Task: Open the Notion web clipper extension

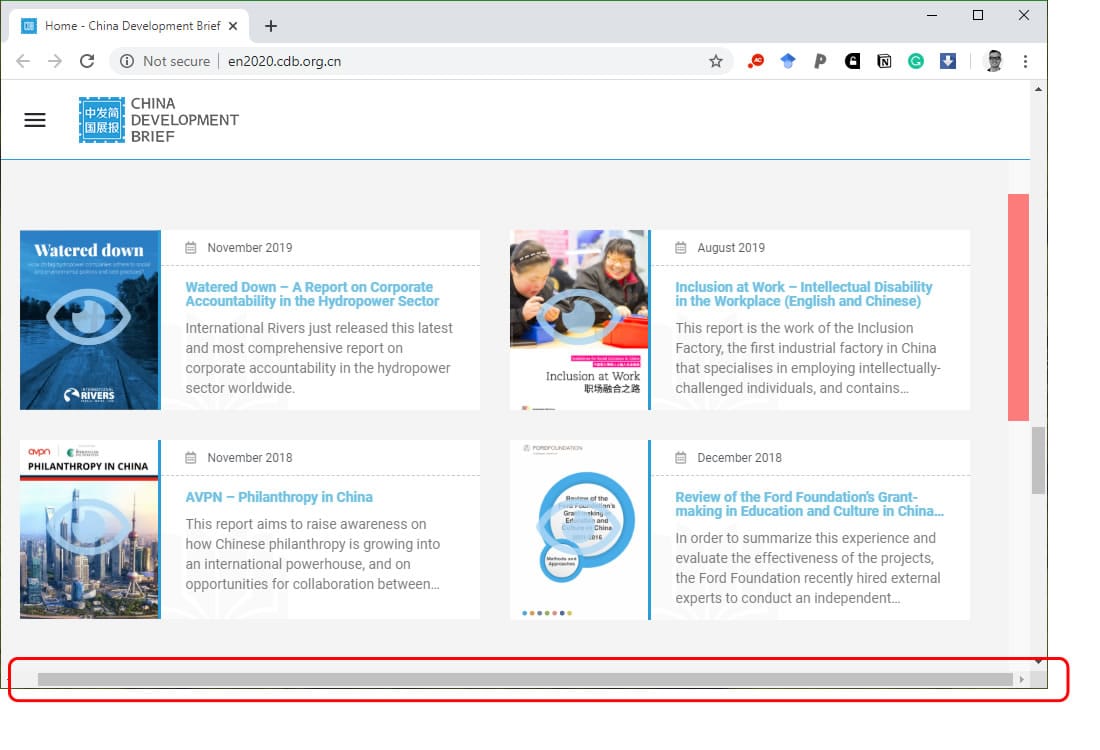Action: click(884, 61)
